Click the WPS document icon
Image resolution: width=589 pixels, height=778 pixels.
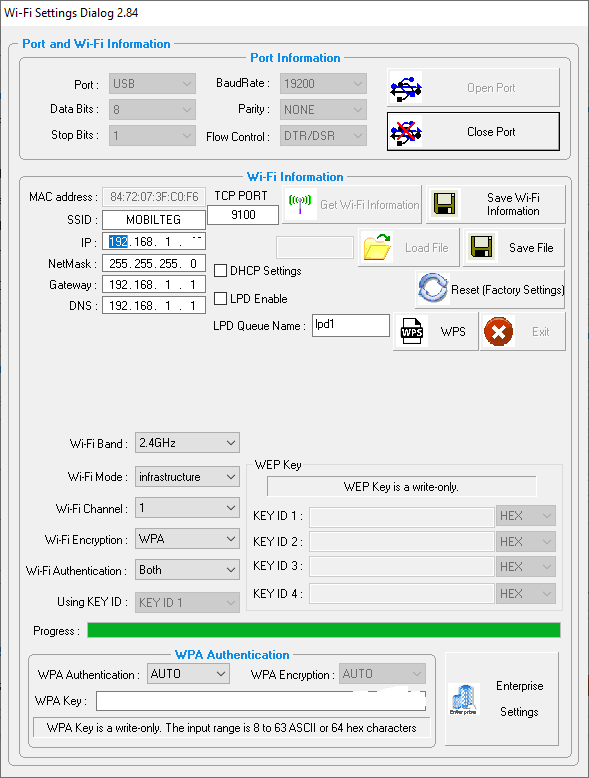(411, 331)
